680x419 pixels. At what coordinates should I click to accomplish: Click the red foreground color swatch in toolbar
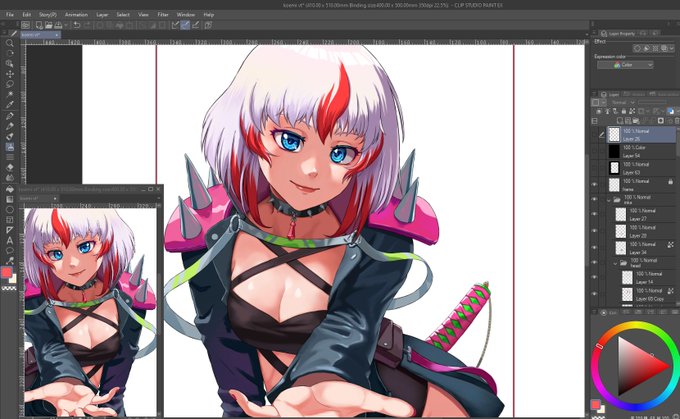[x=7, y=272]
